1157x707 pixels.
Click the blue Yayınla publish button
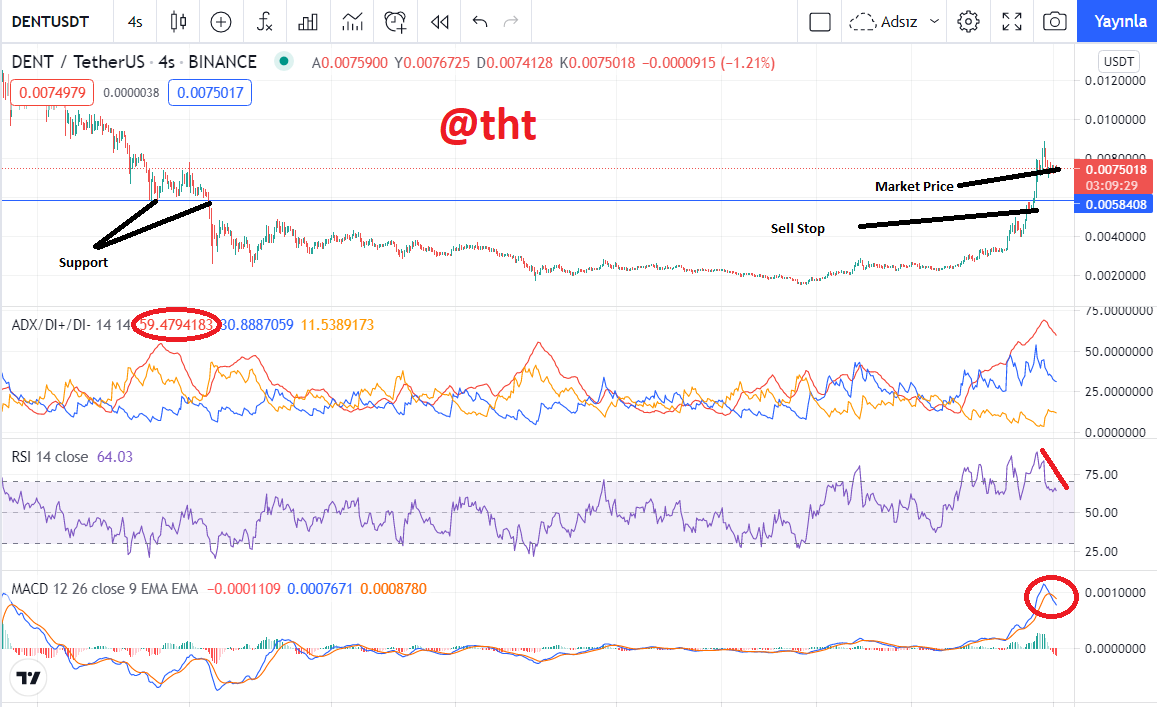click(1119, 21)
